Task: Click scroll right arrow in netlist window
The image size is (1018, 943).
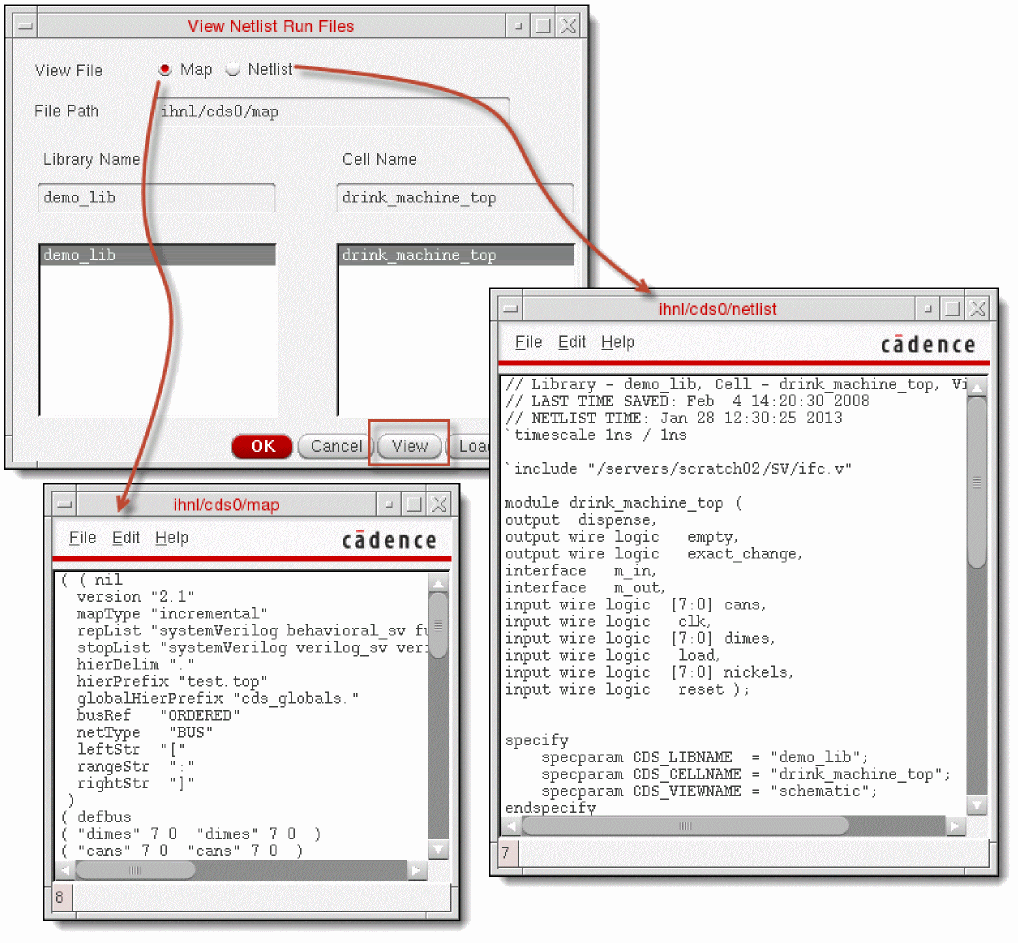Action: [955, 826]
